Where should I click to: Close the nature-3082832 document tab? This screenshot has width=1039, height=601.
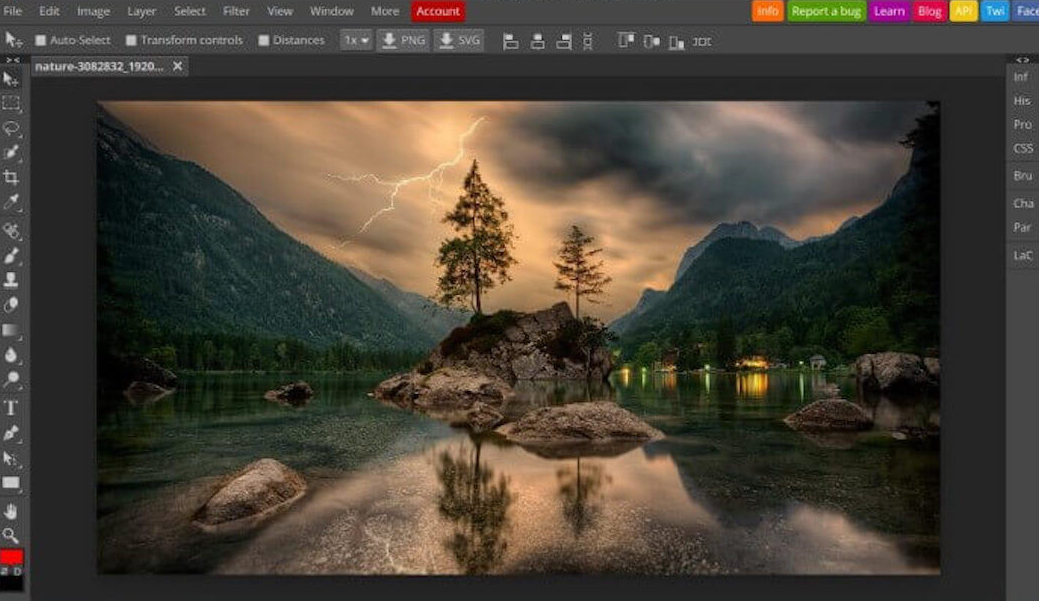[178, 66]
